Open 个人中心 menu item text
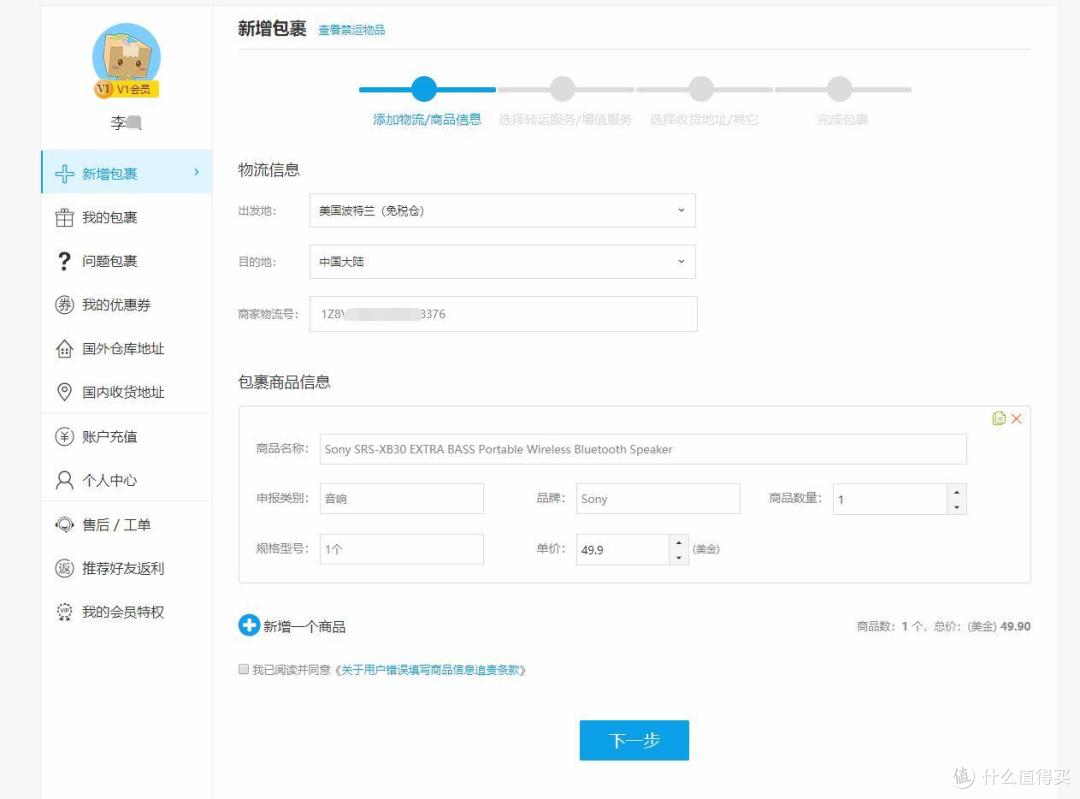The height and width of the screenshot is (799, 1080). tap(110, 480)
